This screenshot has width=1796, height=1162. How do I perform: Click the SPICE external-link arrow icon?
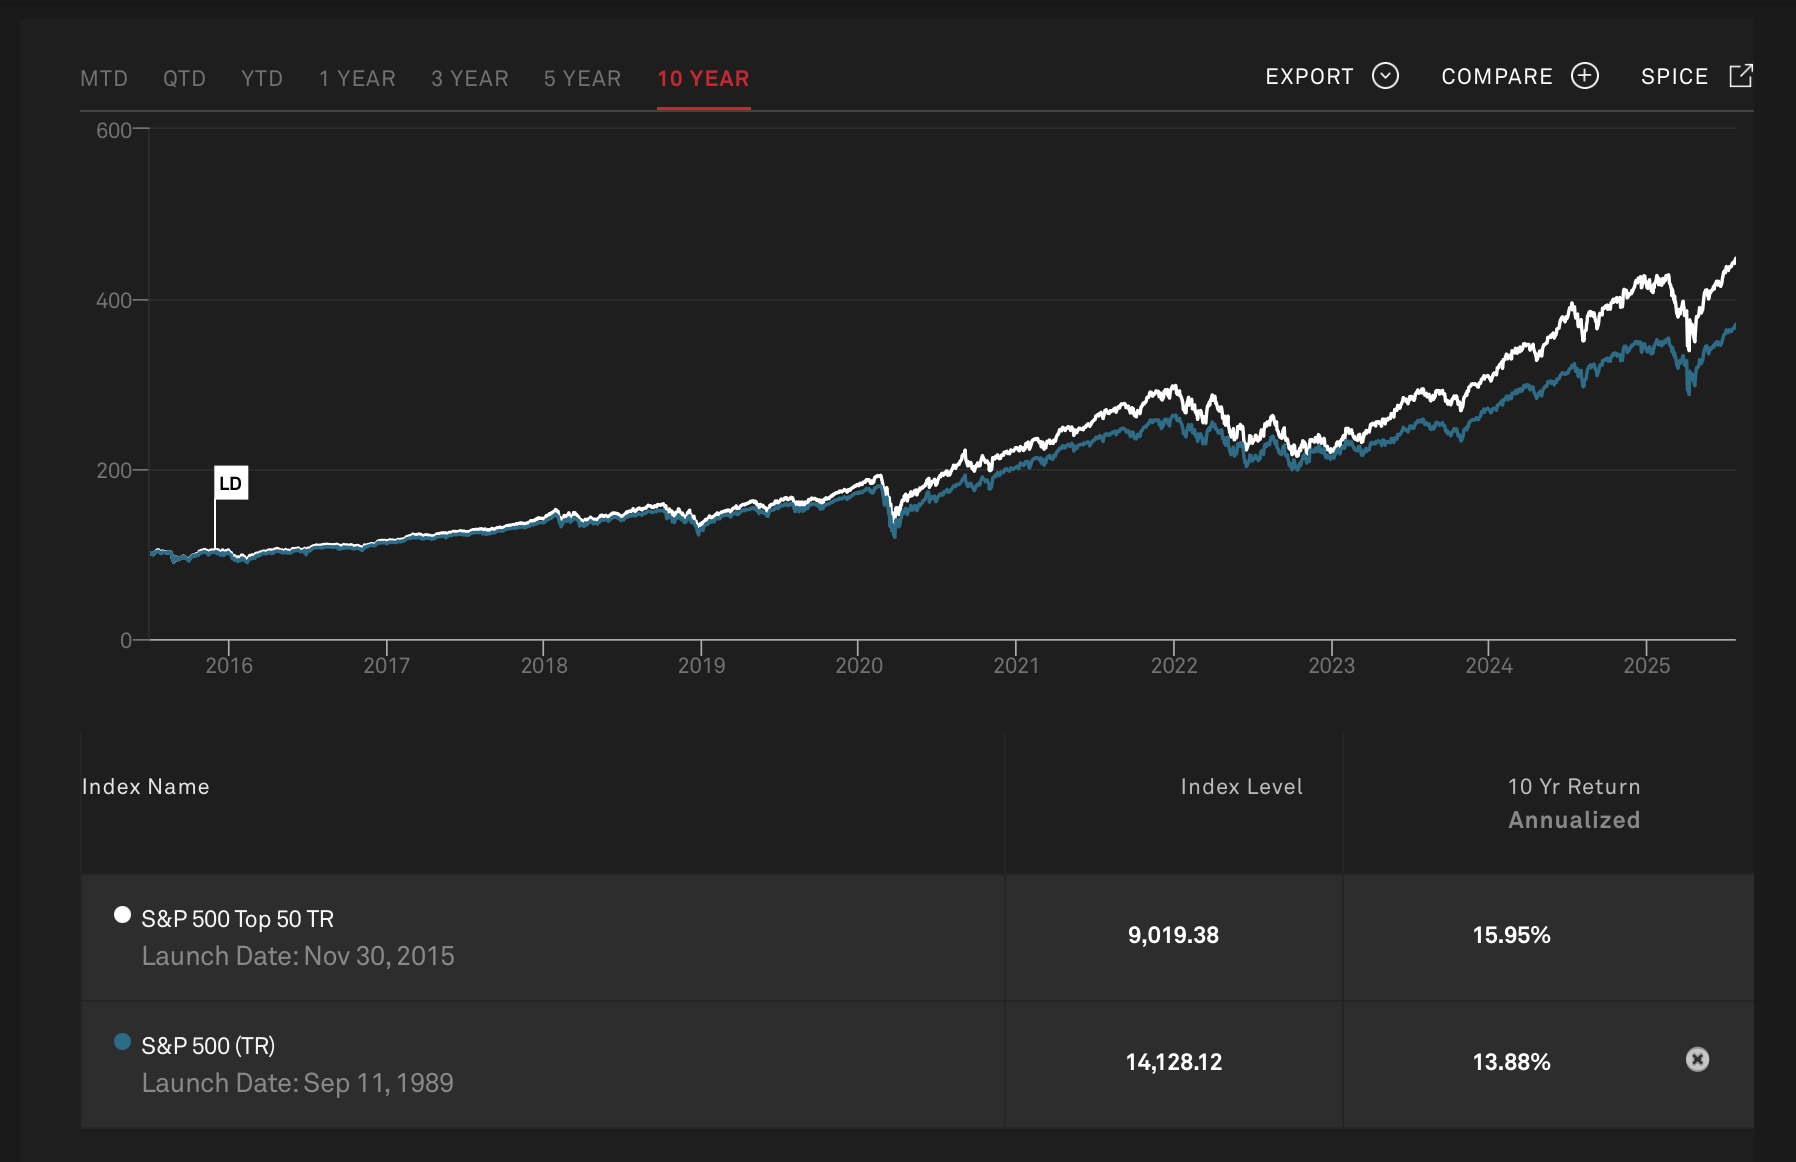pos(1741,75)
